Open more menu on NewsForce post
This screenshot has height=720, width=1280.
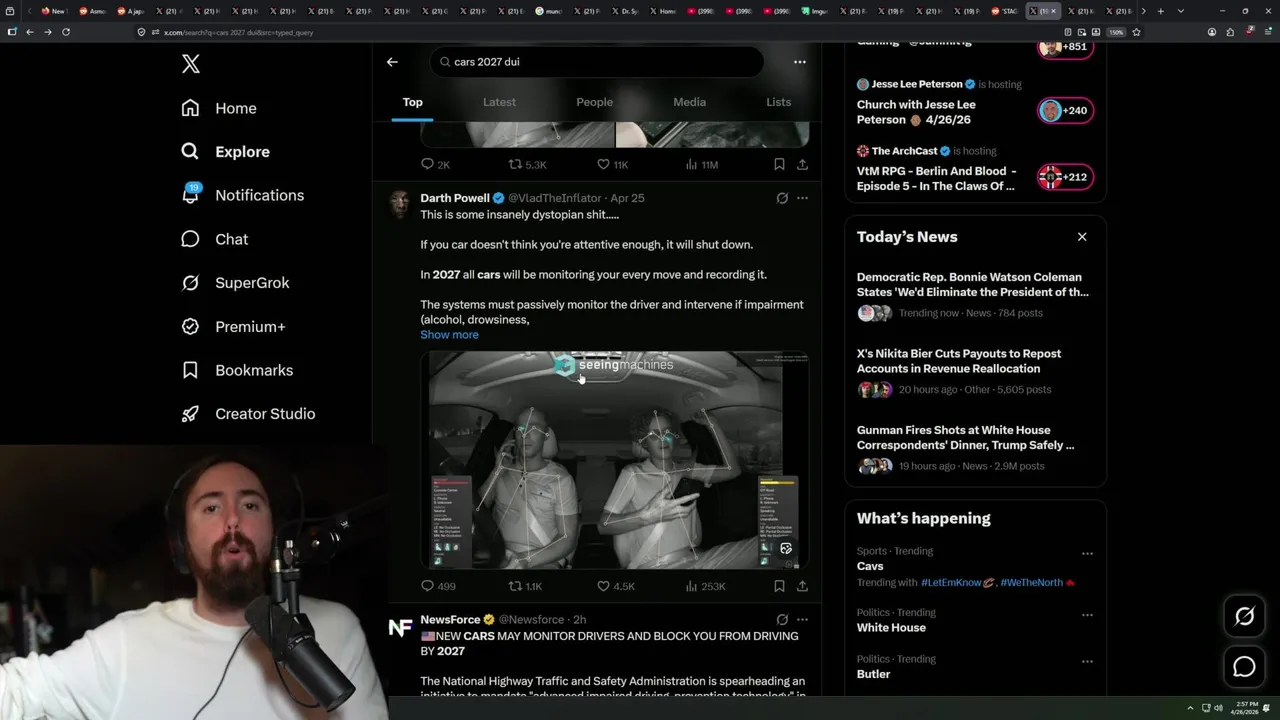tap(802, 620)
